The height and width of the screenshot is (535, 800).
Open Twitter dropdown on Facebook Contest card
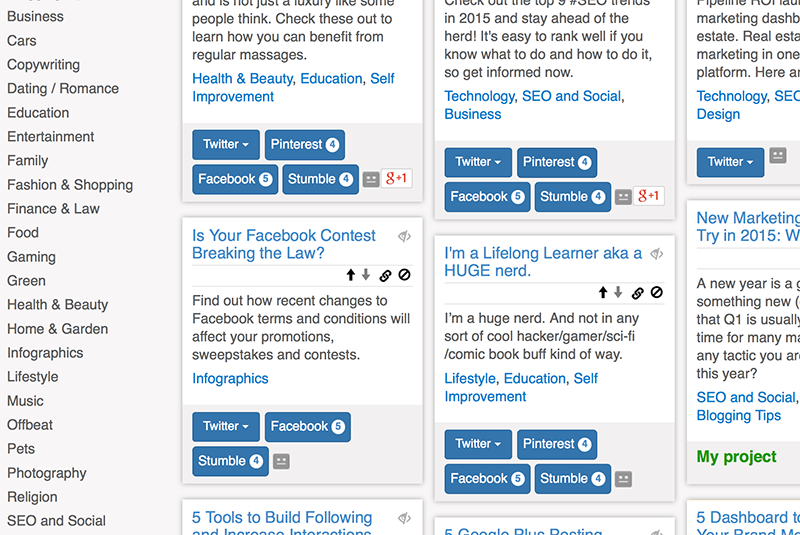tap(226, 426)
